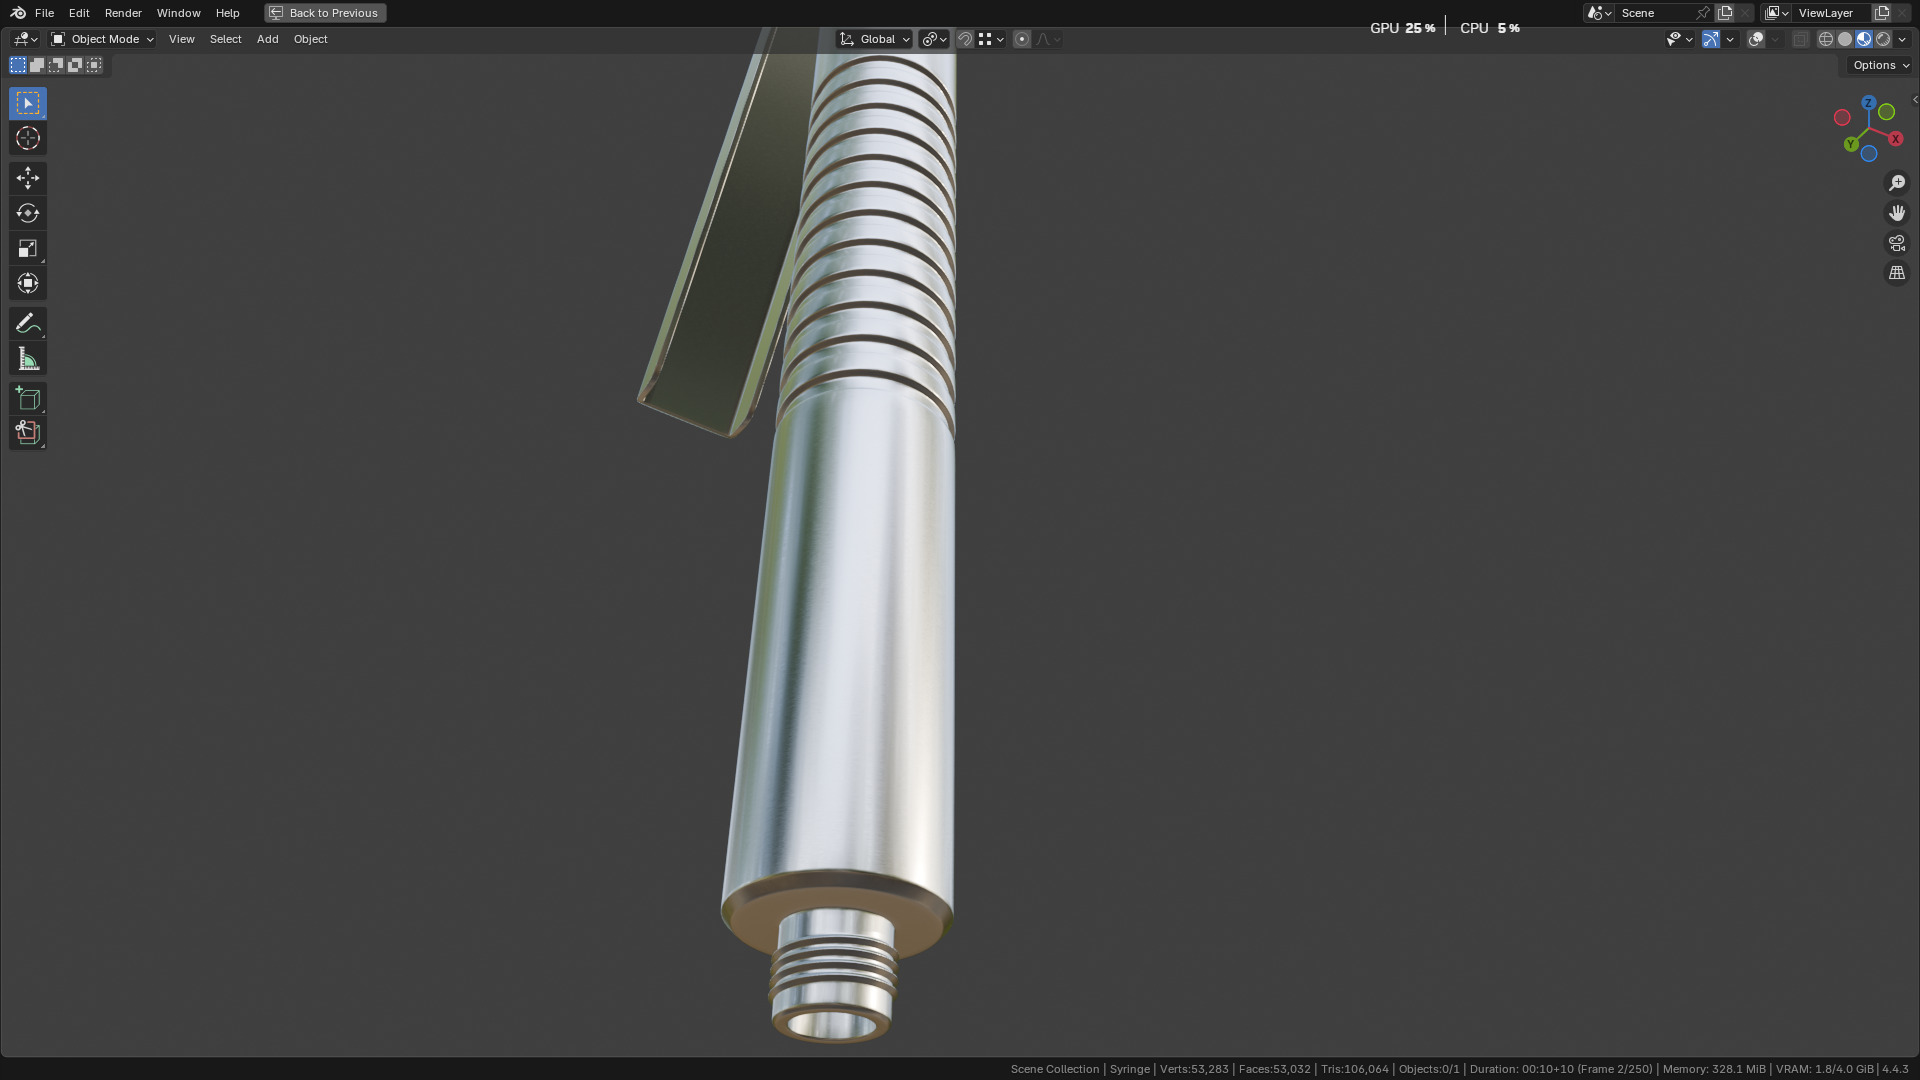Select the Annotate pencil tool

pos(28,323)
